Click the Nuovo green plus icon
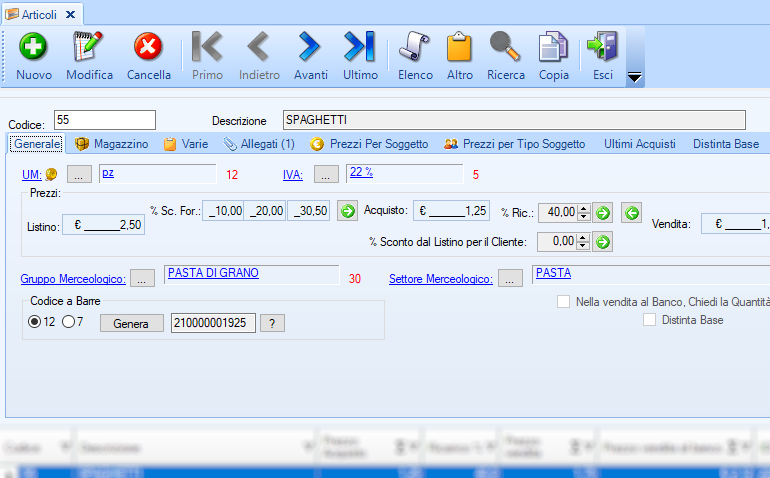770x478 pixels. click(x=34, y=47)
